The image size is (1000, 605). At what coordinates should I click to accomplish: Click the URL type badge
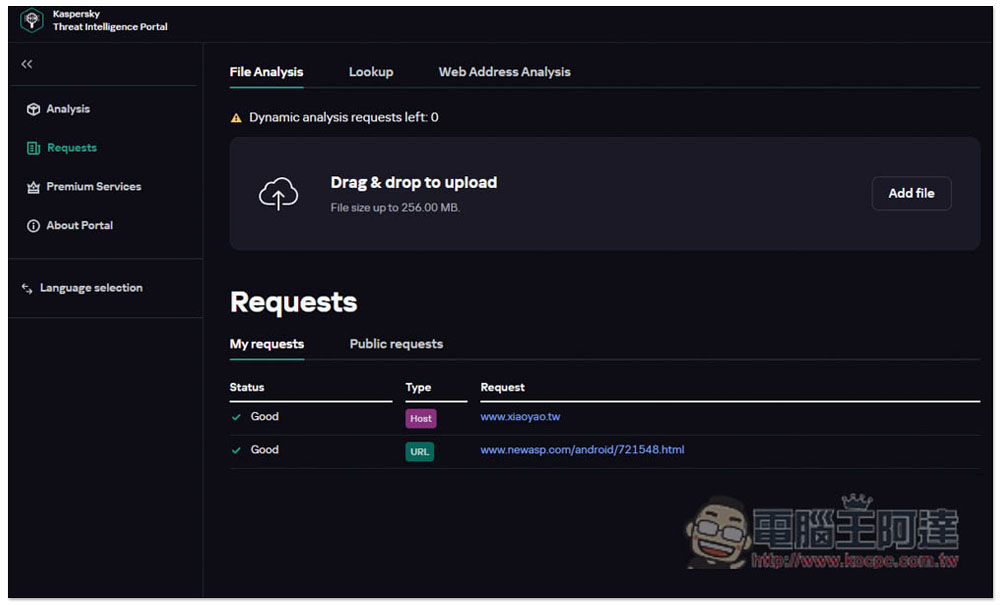(x=420, y=452)
